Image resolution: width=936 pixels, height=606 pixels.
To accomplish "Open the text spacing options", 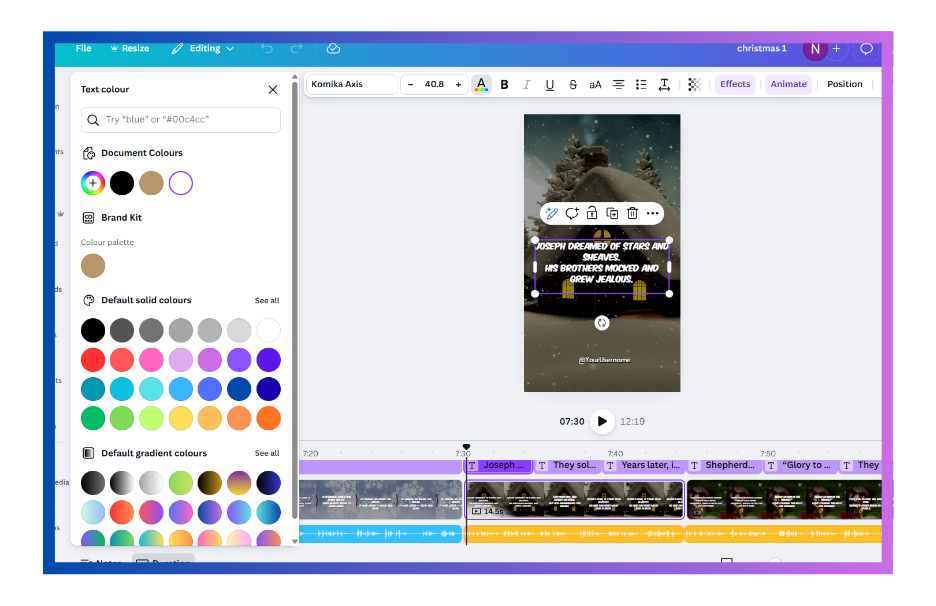I will (x=664, y=85).
